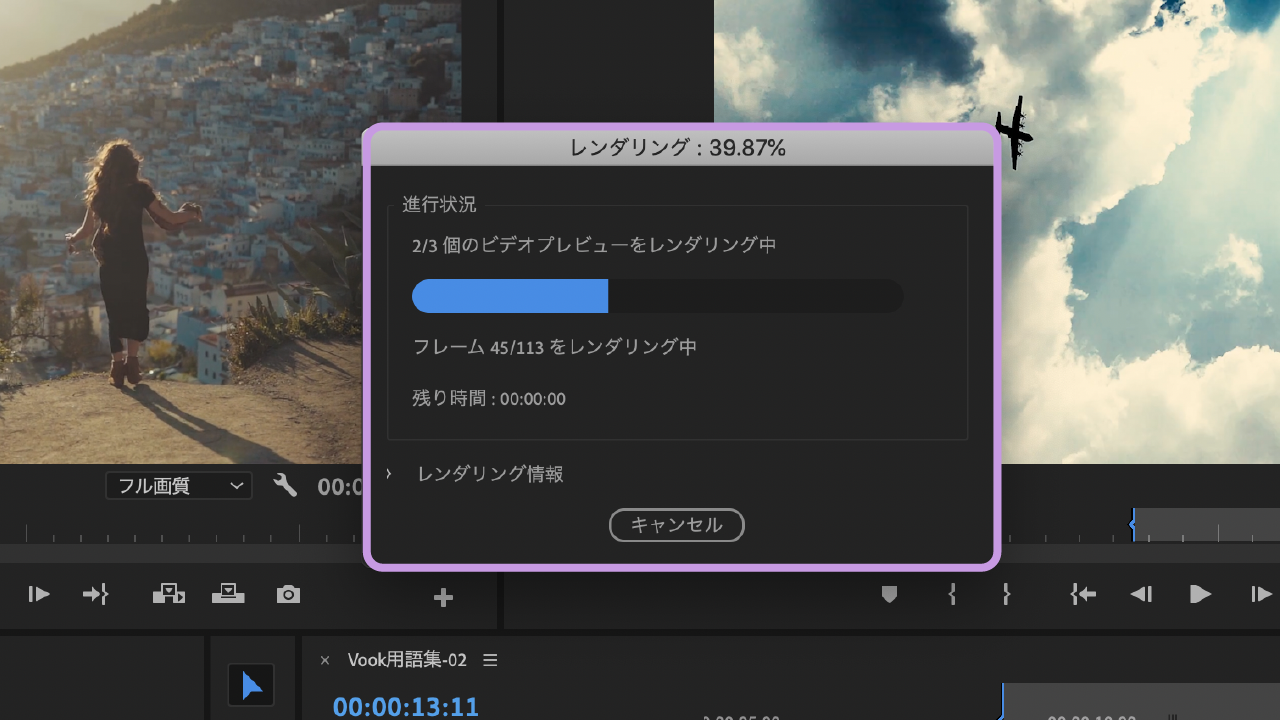Close the Vook用語集-02 sequence tab
The image size is (1280, 720).
click(x=325, y=660)
